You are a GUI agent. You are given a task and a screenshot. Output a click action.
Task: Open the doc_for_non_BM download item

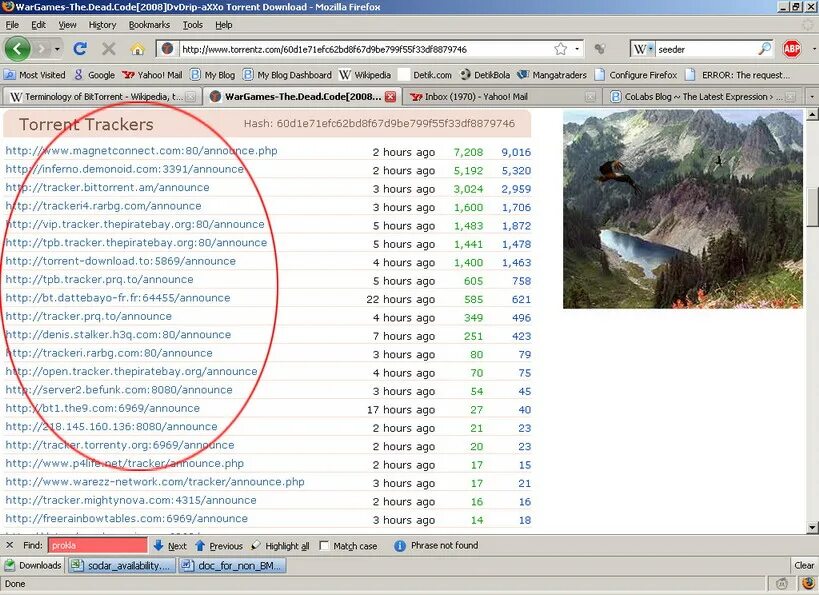coord(232,565)
